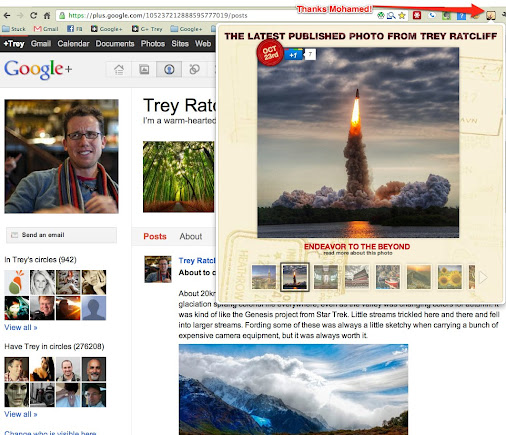Expand View all under Have Trey in circles

(x=21, y=414)
